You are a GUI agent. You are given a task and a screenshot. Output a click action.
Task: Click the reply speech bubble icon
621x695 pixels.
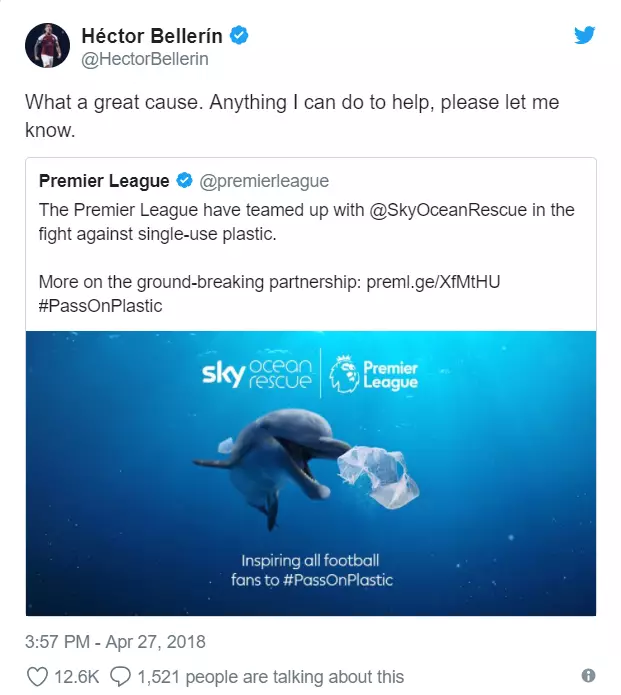click(x=121, y=677)
